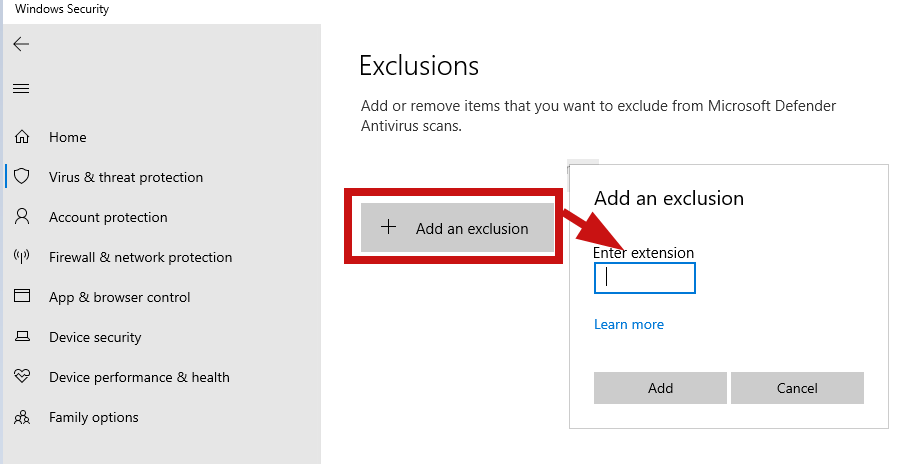Click the Account protection person icon

[x=21, y=217]
